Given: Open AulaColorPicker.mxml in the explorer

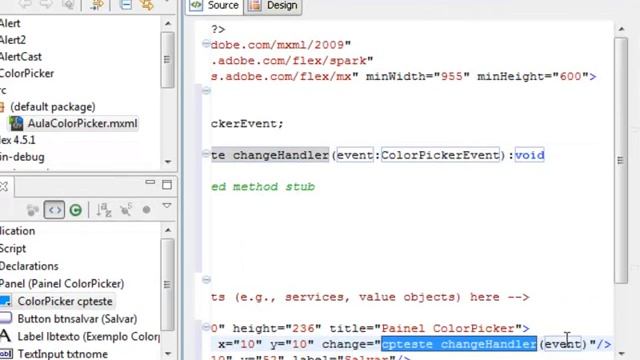Looking at the screenshot, I should [x=82, y=124].
